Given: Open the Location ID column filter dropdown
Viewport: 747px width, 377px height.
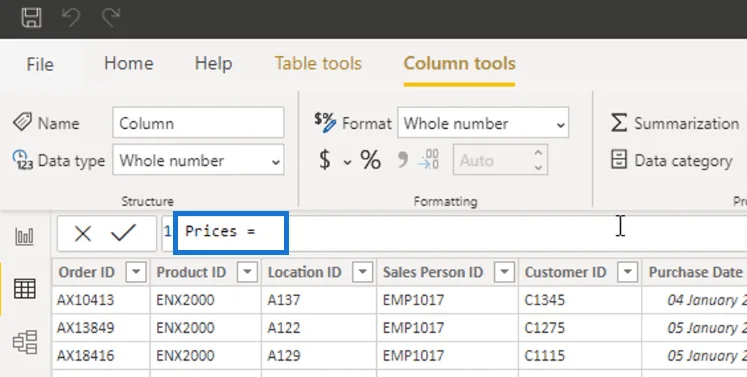Looking at the screenshot, I should pos(362,272).
